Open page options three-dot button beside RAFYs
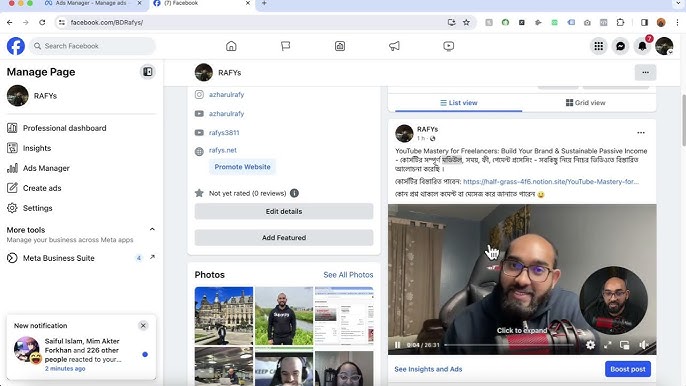The image size is (686, 386). coord(645,73)
